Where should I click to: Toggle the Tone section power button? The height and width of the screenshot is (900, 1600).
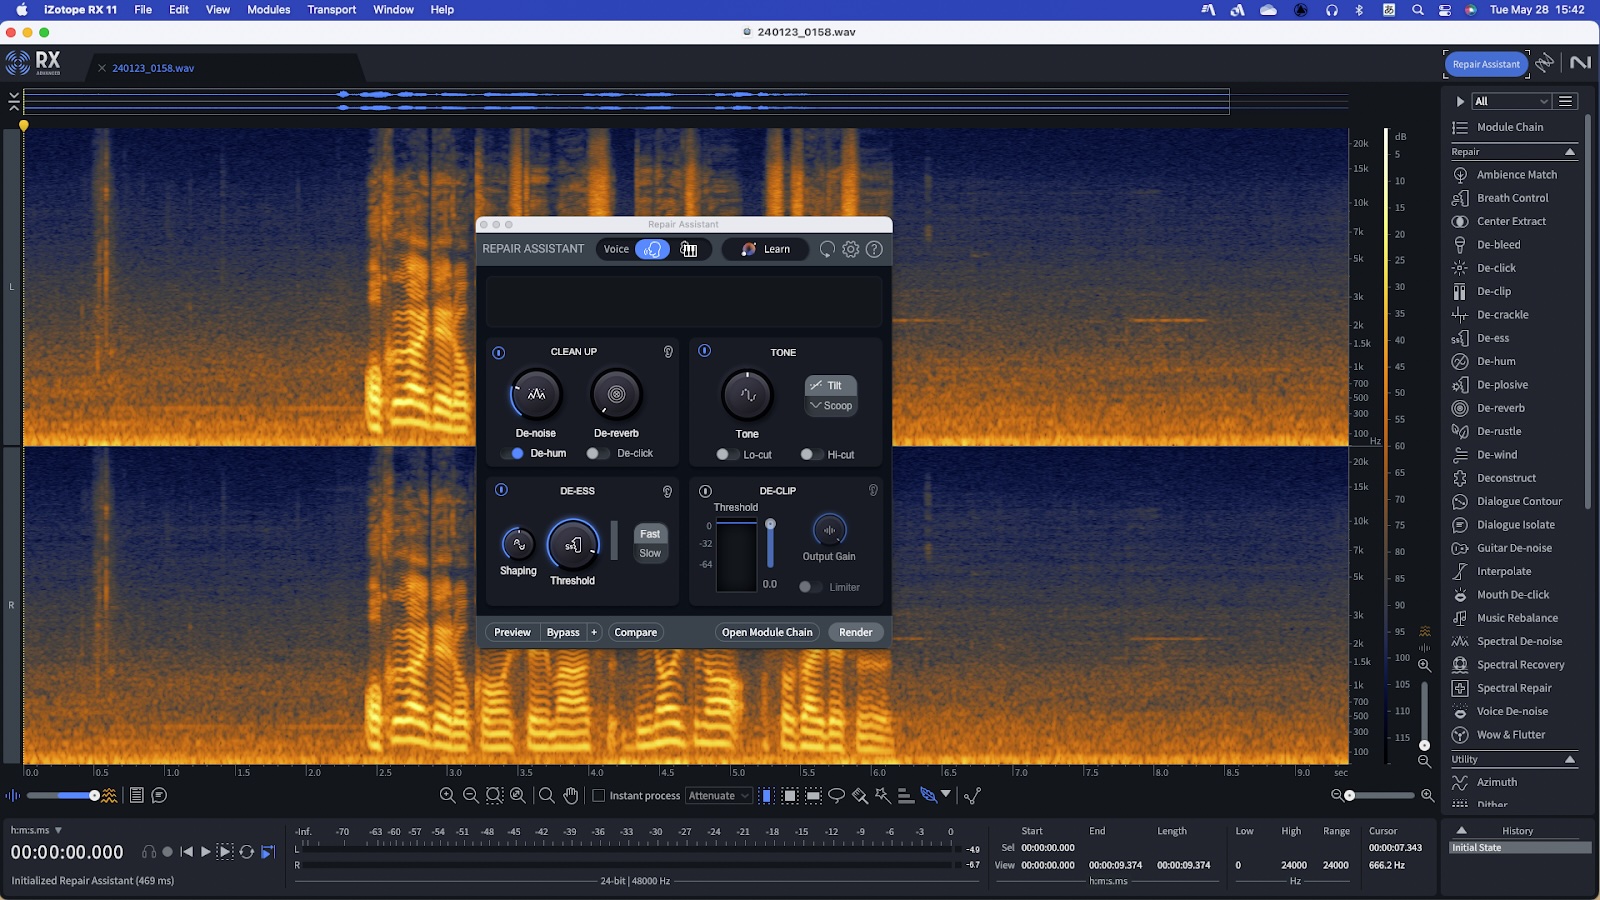click(704, 351)
